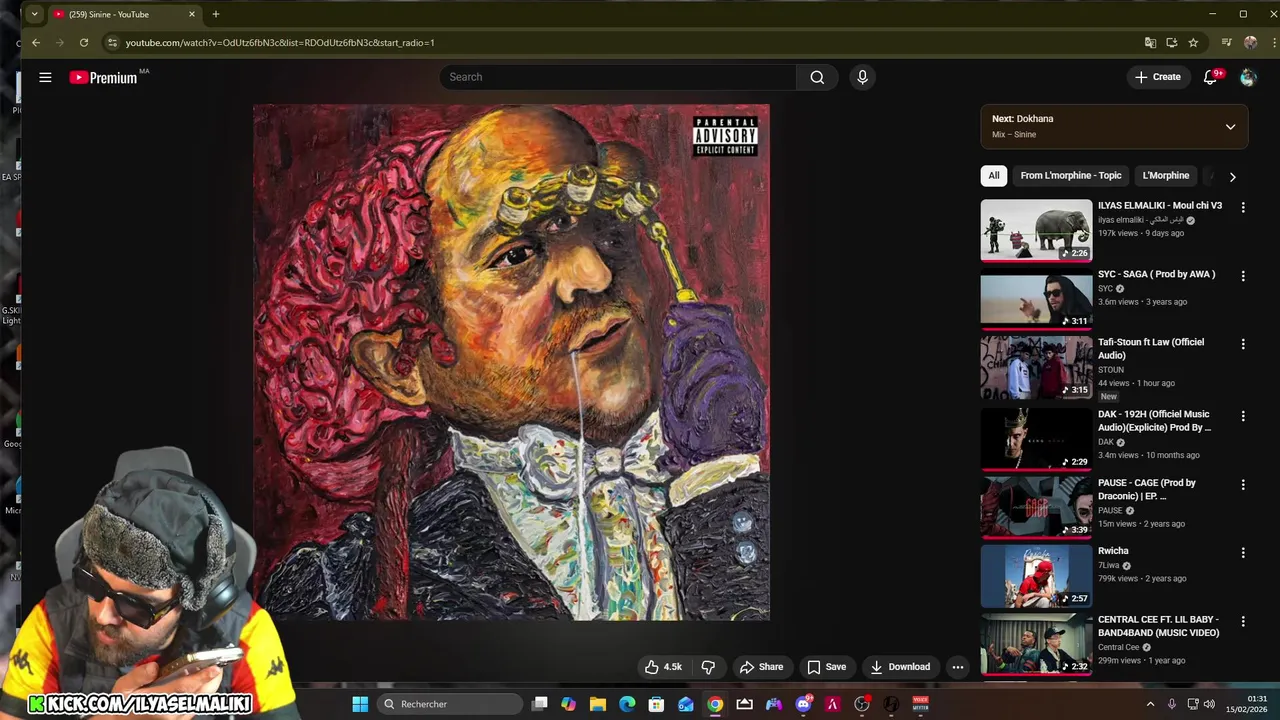Open ILYAS ELMALIKI Moul chi V3 thumbnail
The width and height of the screenshot is (1280, 720).
(x=1036, y=230)
